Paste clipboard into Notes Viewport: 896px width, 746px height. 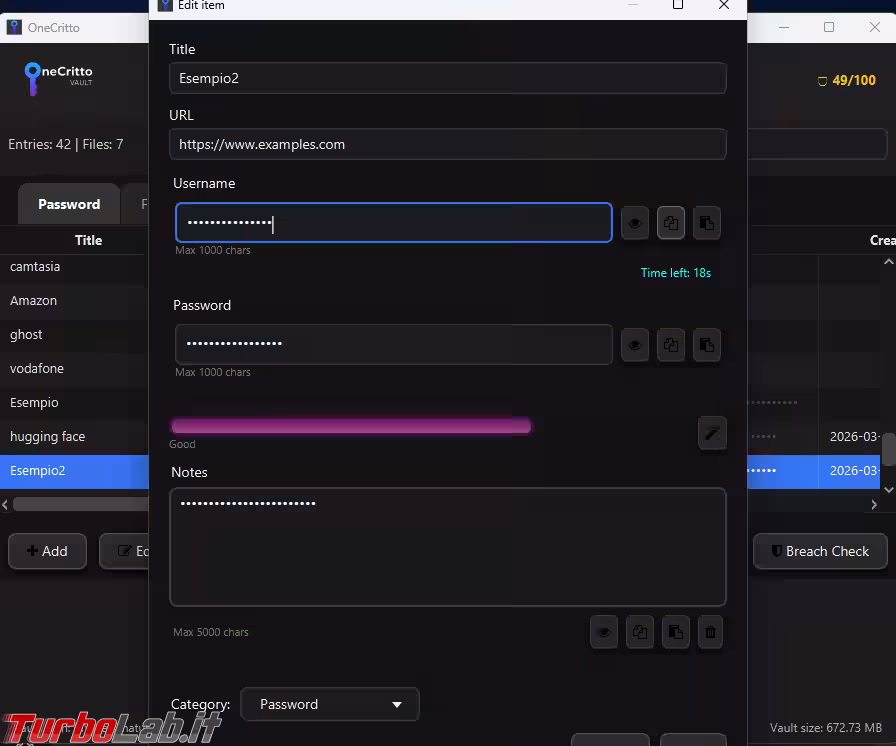coord(675,632)
